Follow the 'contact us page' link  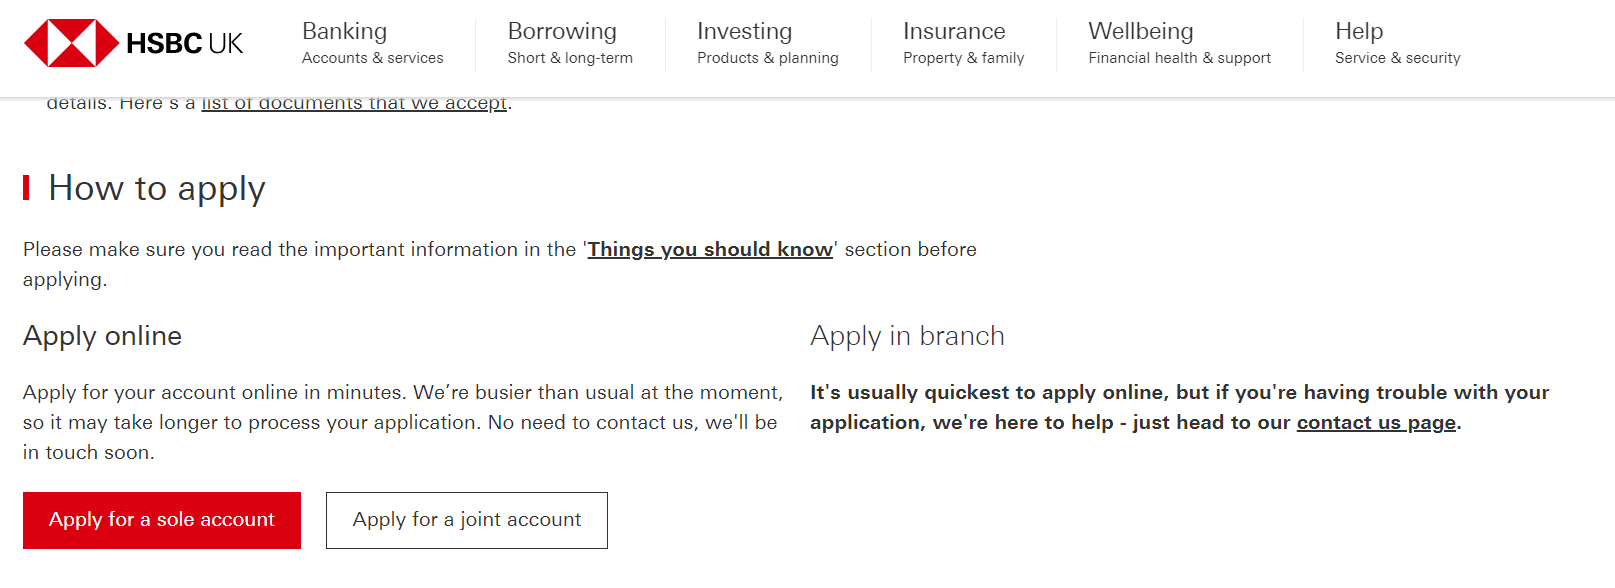pyautogui.click(x=1376, y=422)
